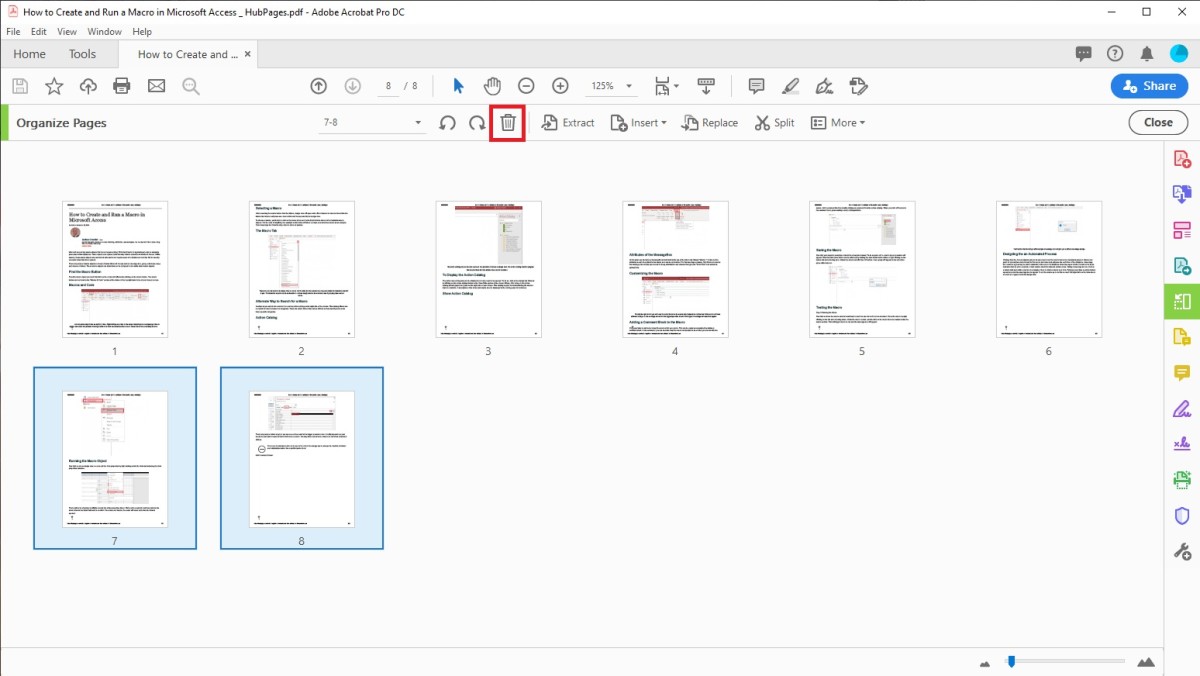The width and height of the screenshot is (1200, 676).
Task: Select the Extract pages tool
Action: (x=568, y=122)
